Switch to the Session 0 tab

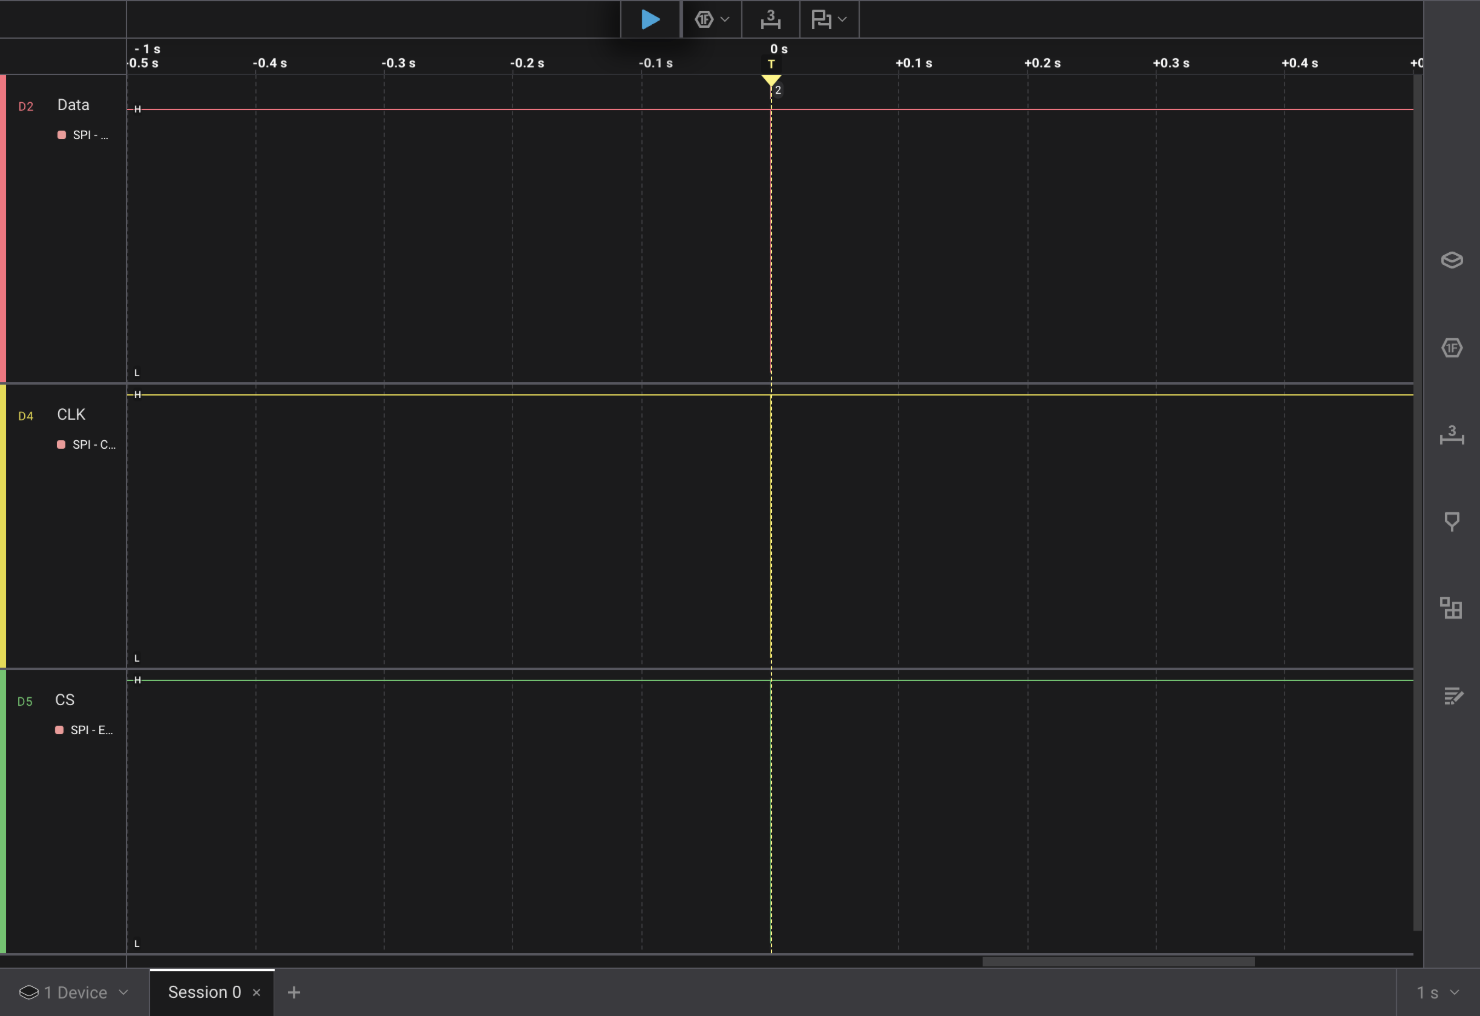(x=204, y=992)
